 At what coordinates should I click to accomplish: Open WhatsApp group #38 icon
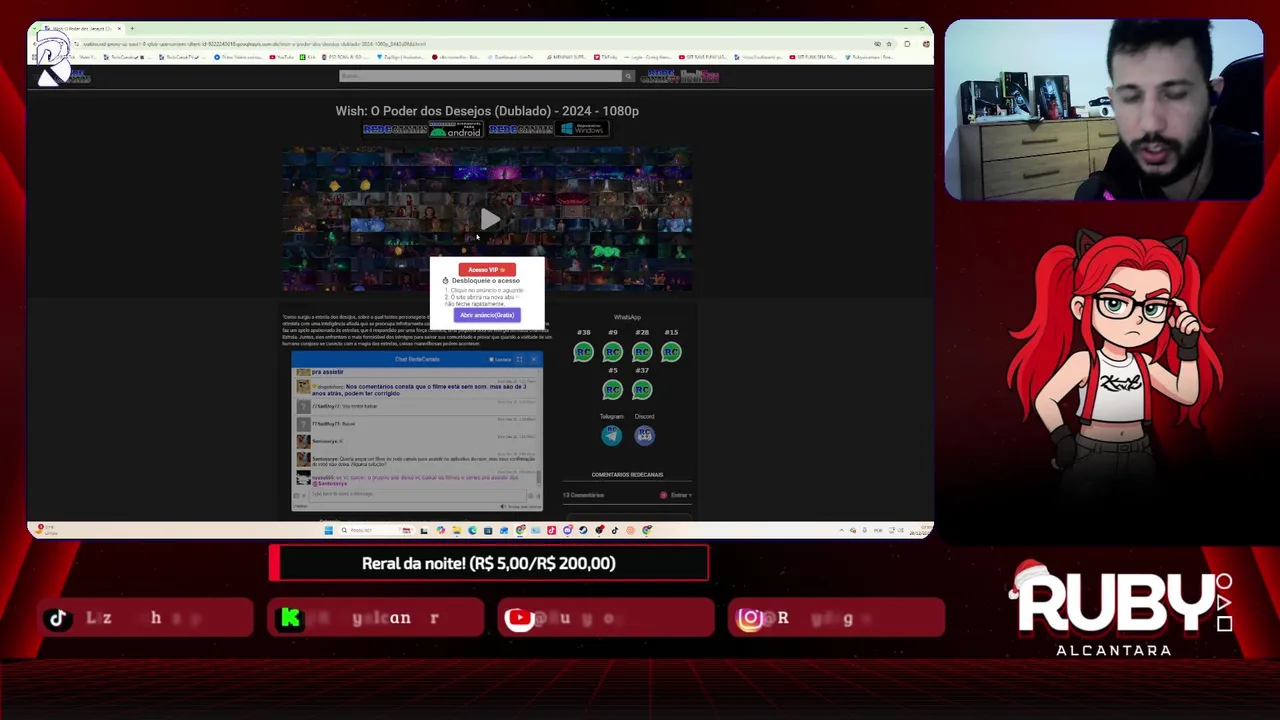tap(583, 352)
